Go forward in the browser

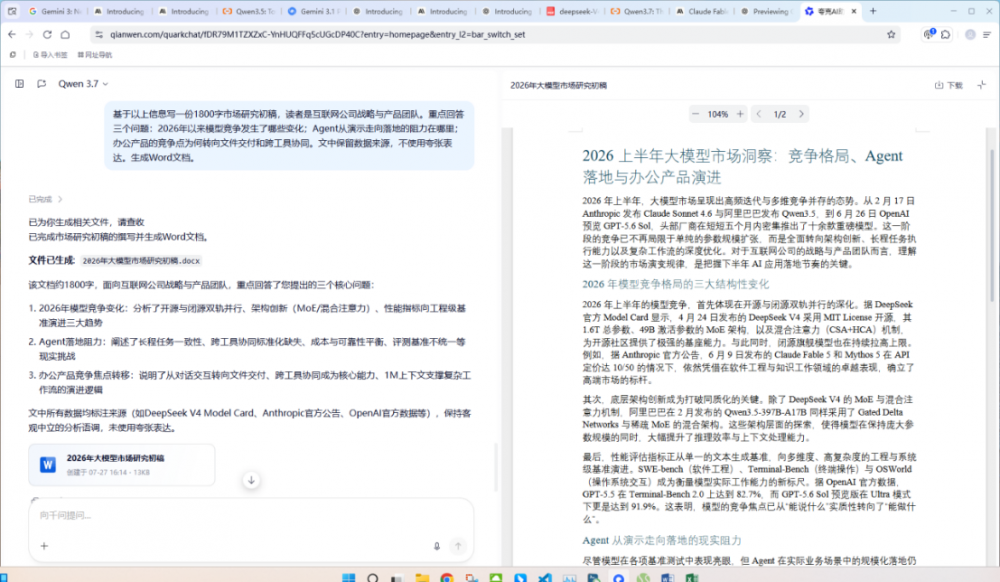[x=29, y=34]
